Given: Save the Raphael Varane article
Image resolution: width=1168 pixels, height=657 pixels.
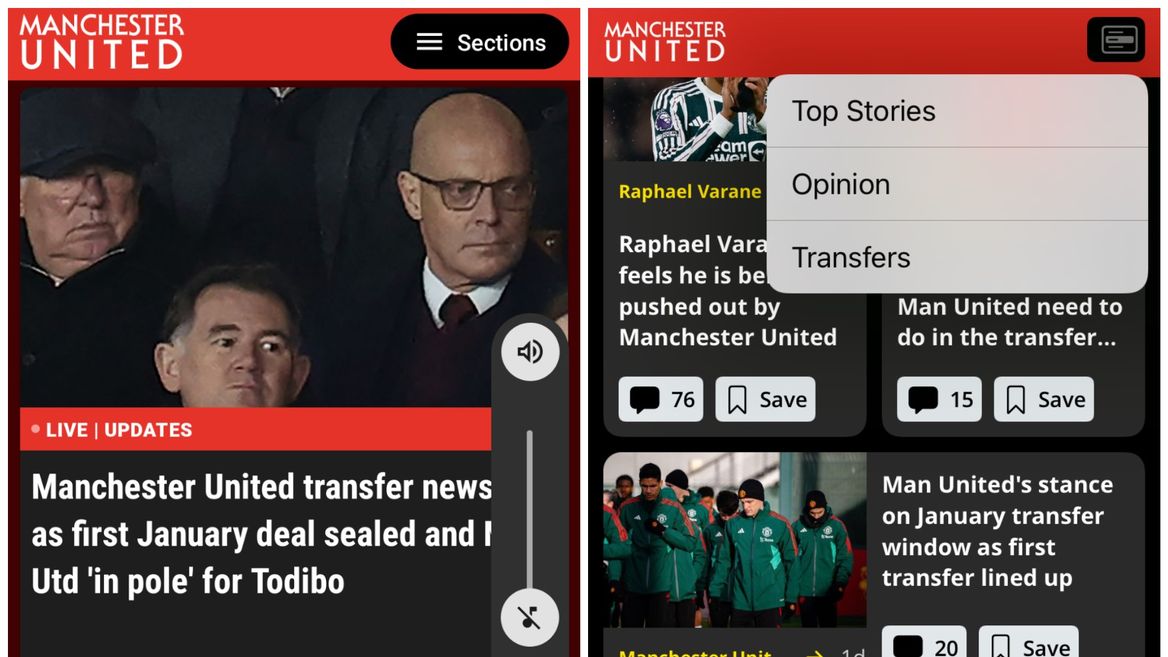Looking at the screenshot, I should (766, 399).
